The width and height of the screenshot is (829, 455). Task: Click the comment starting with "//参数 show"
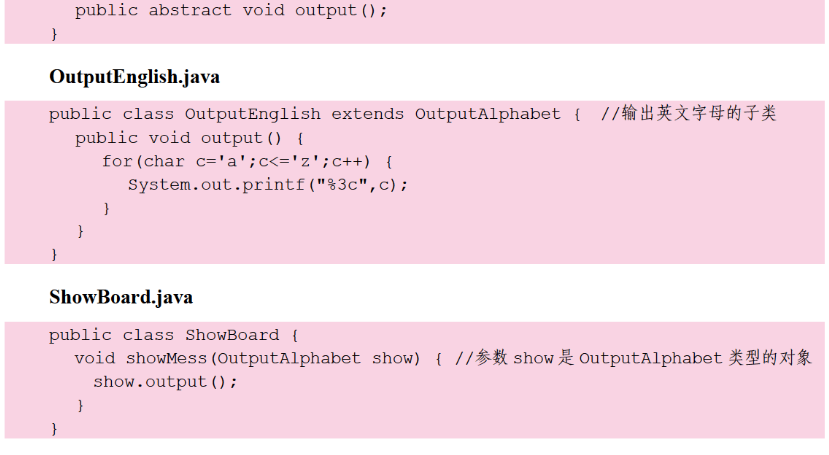pyautogui.click(x=633, y=358)
